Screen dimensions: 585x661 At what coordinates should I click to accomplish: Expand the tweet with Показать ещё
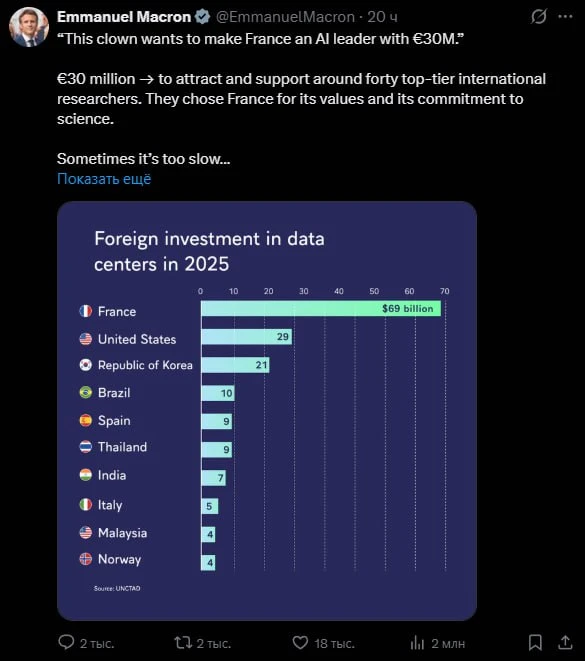[x=104, y=179]
